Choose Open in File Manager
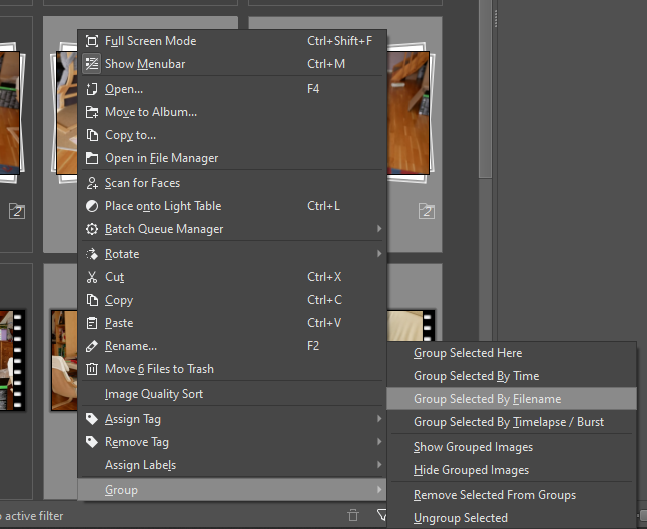 [161, 158]
